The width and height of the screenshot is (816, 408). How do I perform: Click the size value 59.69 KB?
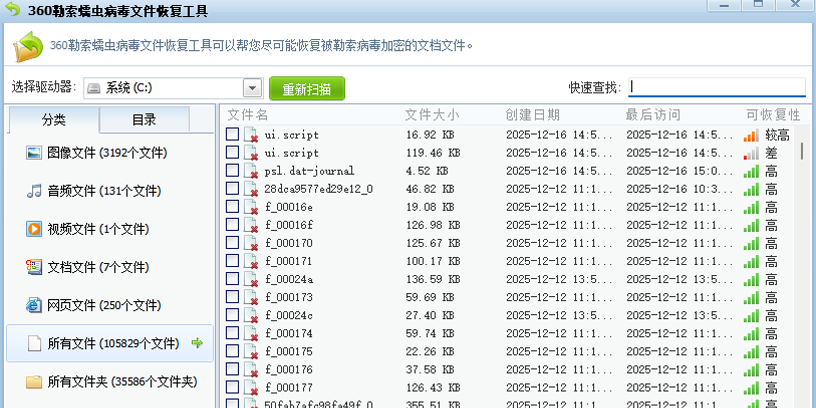[430, 298]
